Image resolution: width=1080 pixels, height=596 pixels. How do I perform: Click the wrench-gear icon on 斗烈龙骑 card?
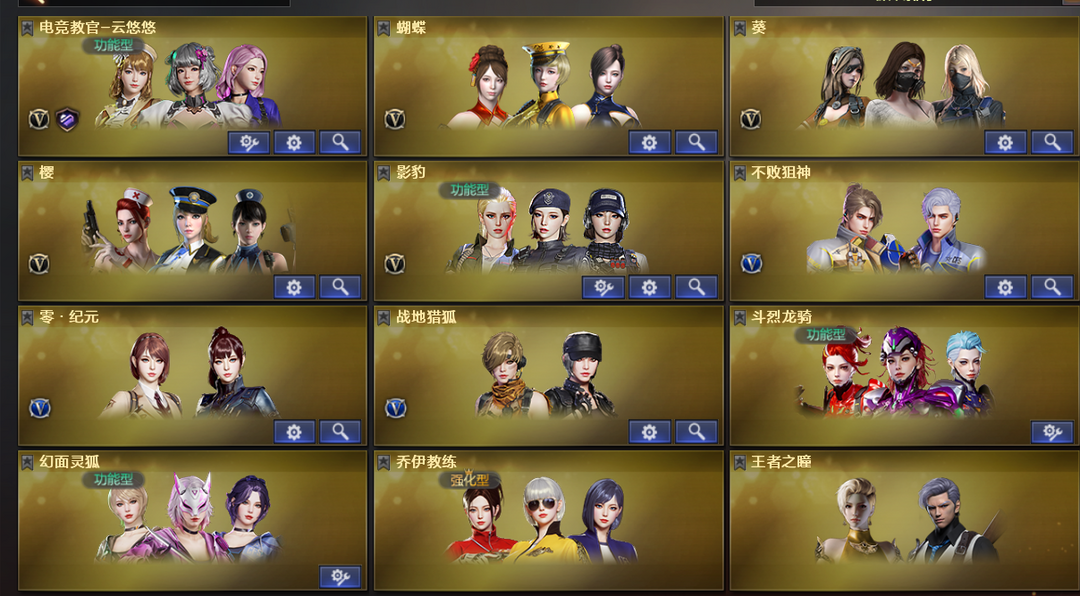tap(1052, 432)
